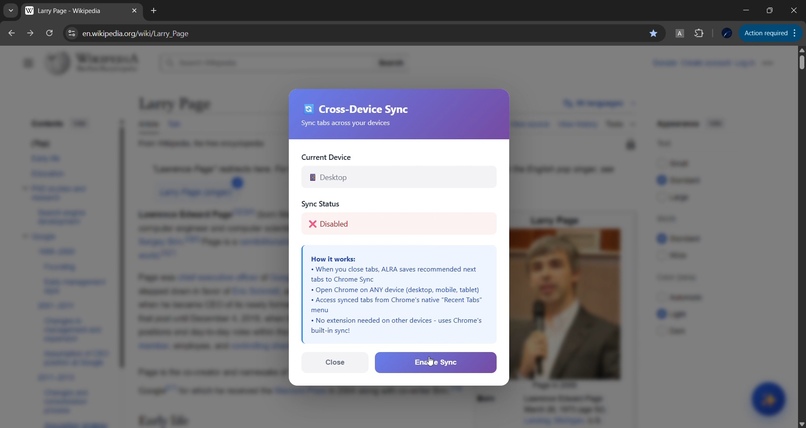Click the Desktop device icon
Viewport: 806px width, 428px height.
313,177
